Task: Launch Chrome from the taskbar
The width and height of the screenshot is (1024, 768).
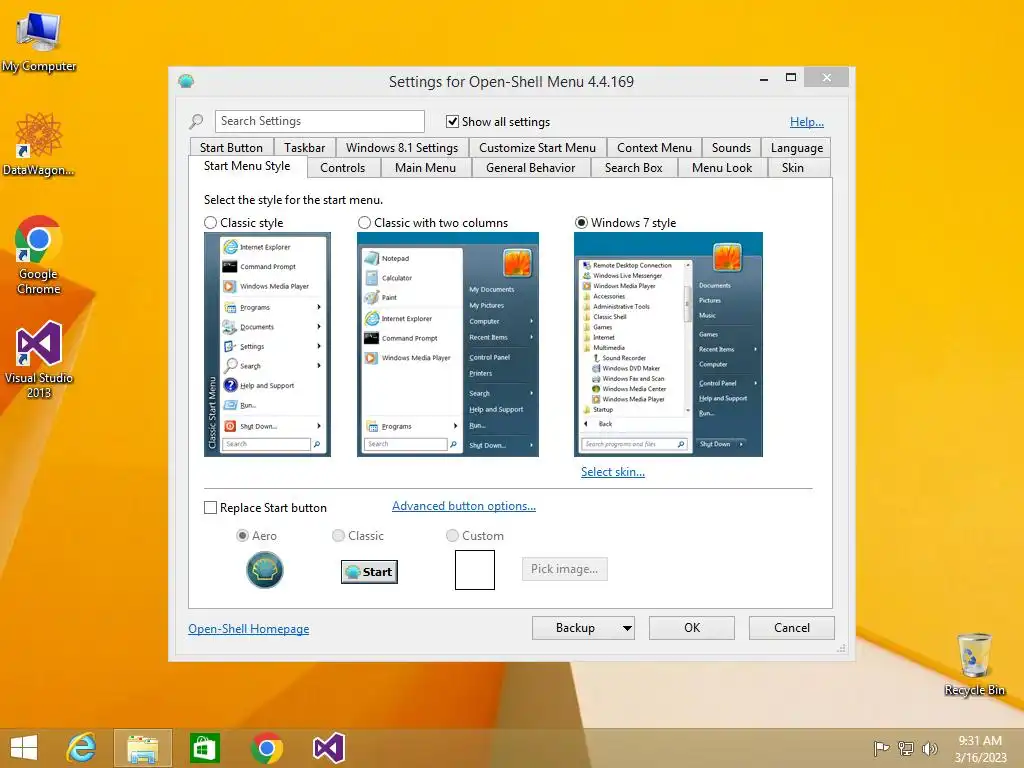Action: point(266,748)
